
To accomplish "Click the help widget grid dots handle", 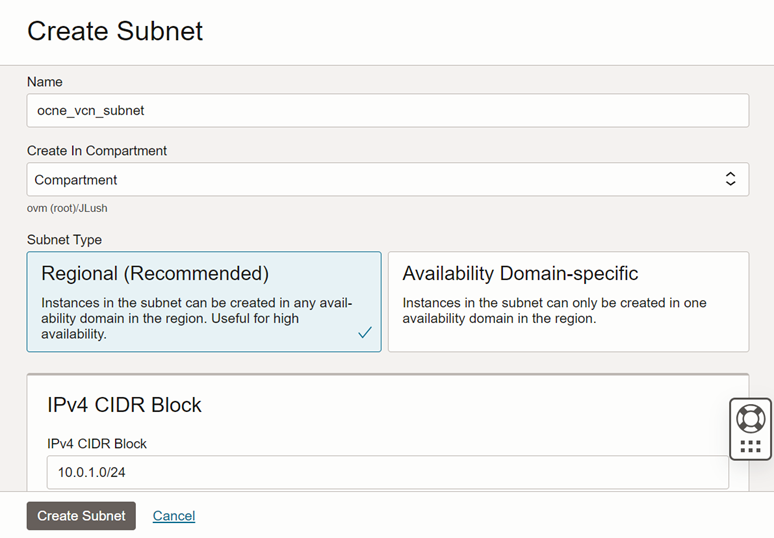I will click(x=750, y=447).
